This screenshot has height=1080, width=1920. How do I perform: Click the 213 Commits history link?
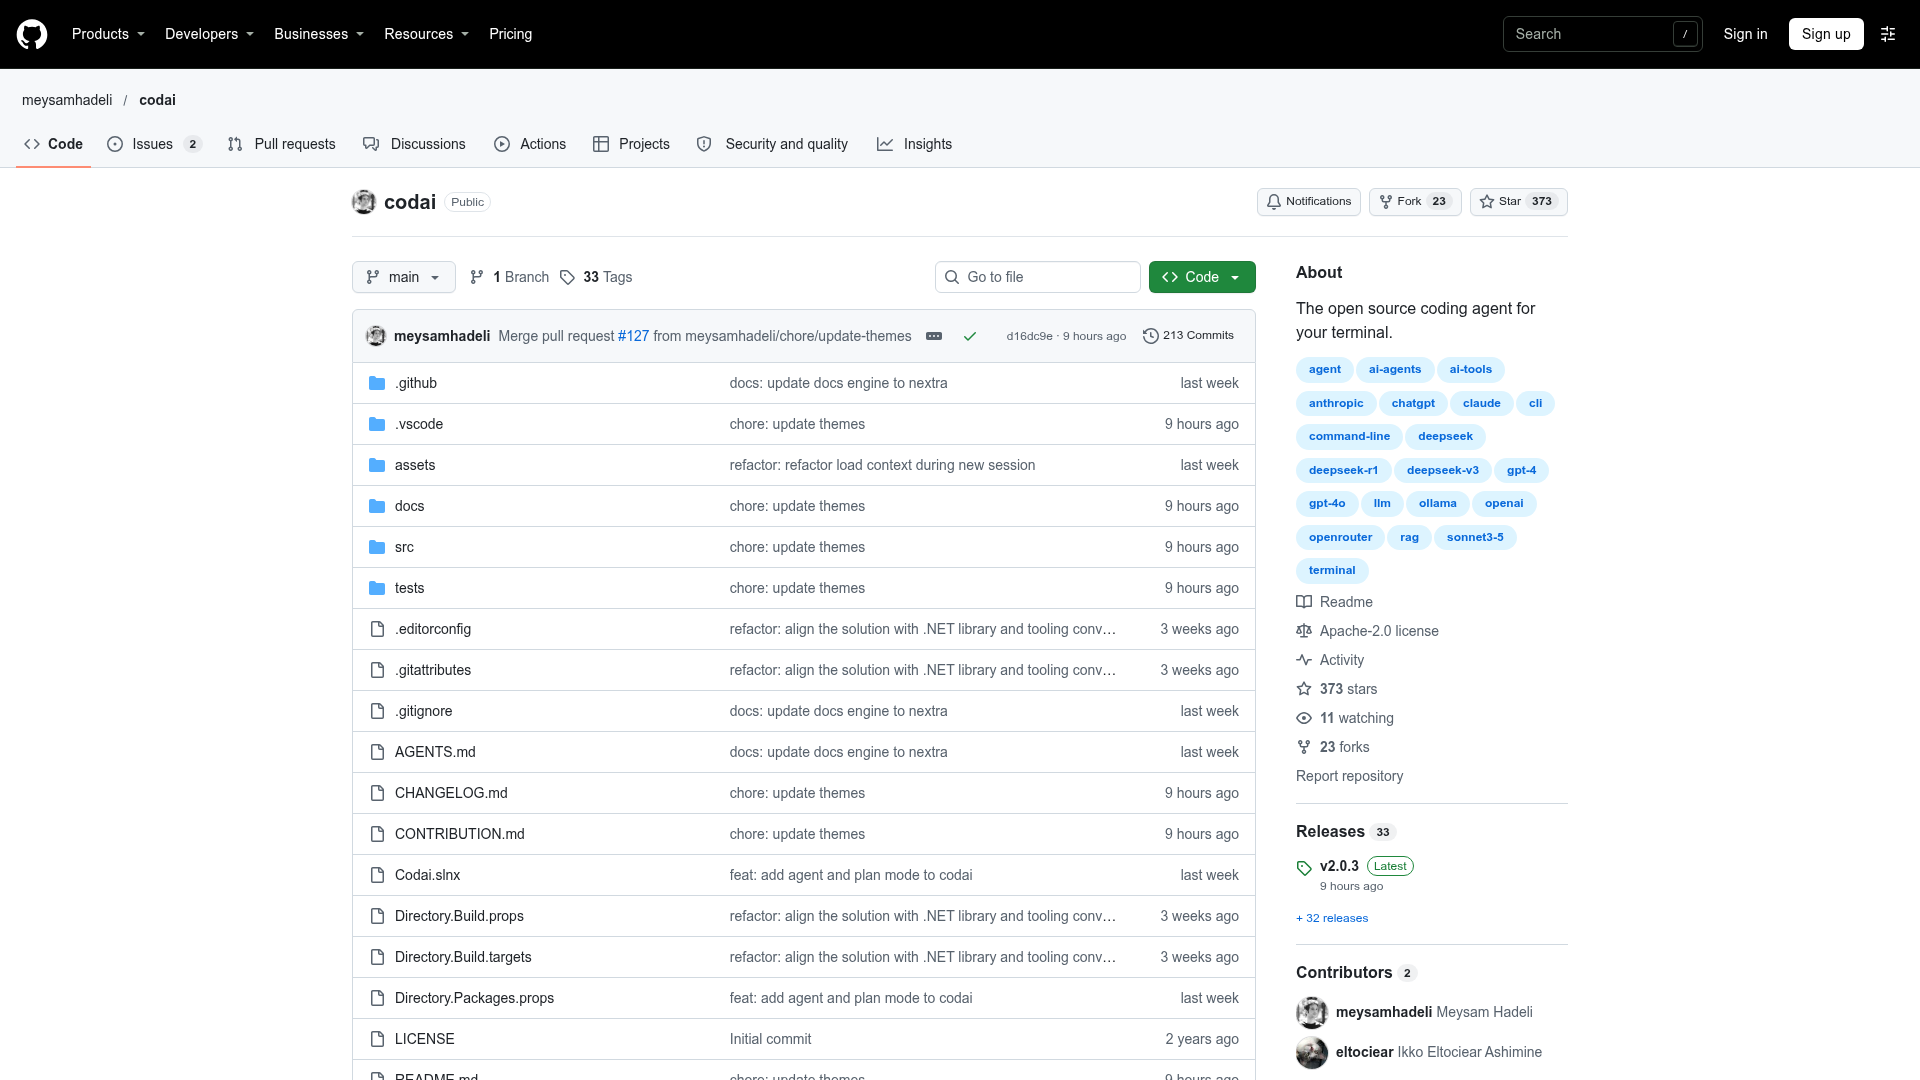click(x=1188, y=336)
